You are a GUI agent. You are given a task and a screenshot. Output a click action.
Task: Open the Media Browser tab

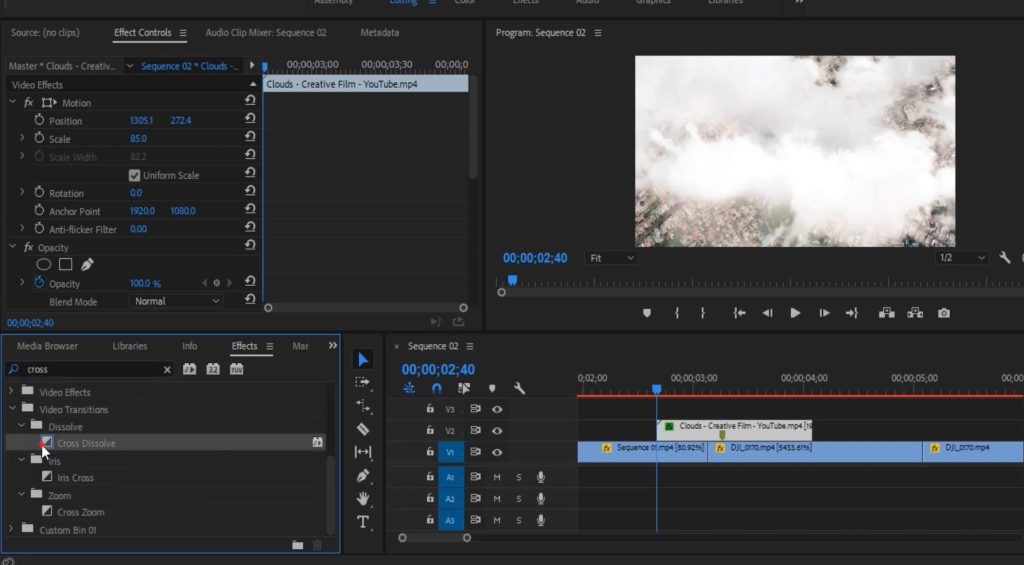[x=47, y=346]
